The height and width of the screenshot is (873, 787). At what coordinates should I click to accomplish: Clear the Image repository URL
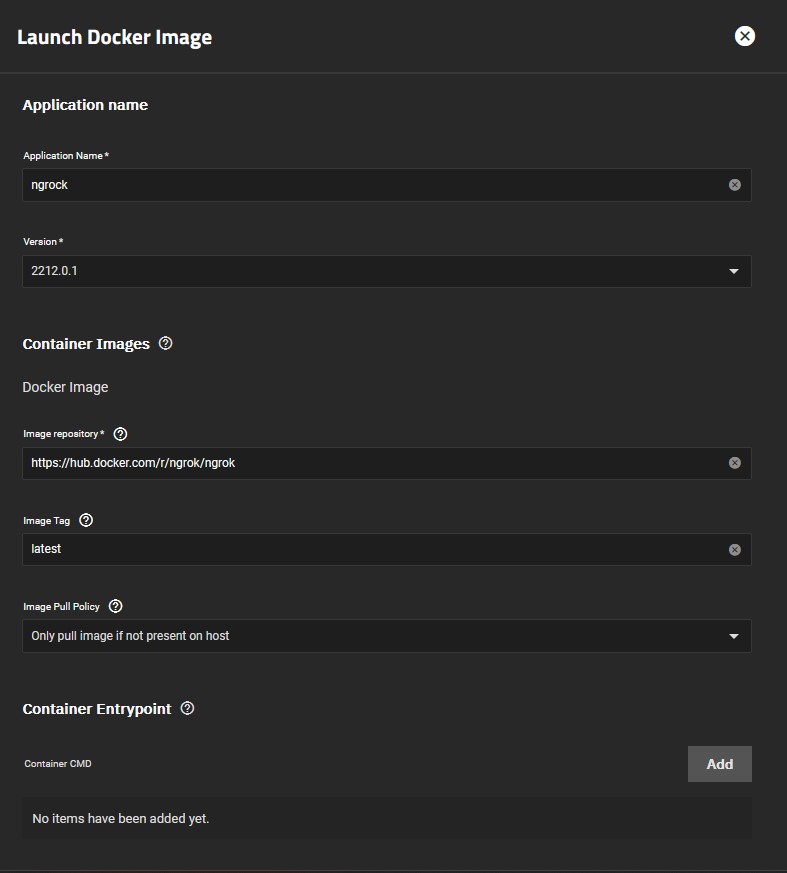(735, 463)
